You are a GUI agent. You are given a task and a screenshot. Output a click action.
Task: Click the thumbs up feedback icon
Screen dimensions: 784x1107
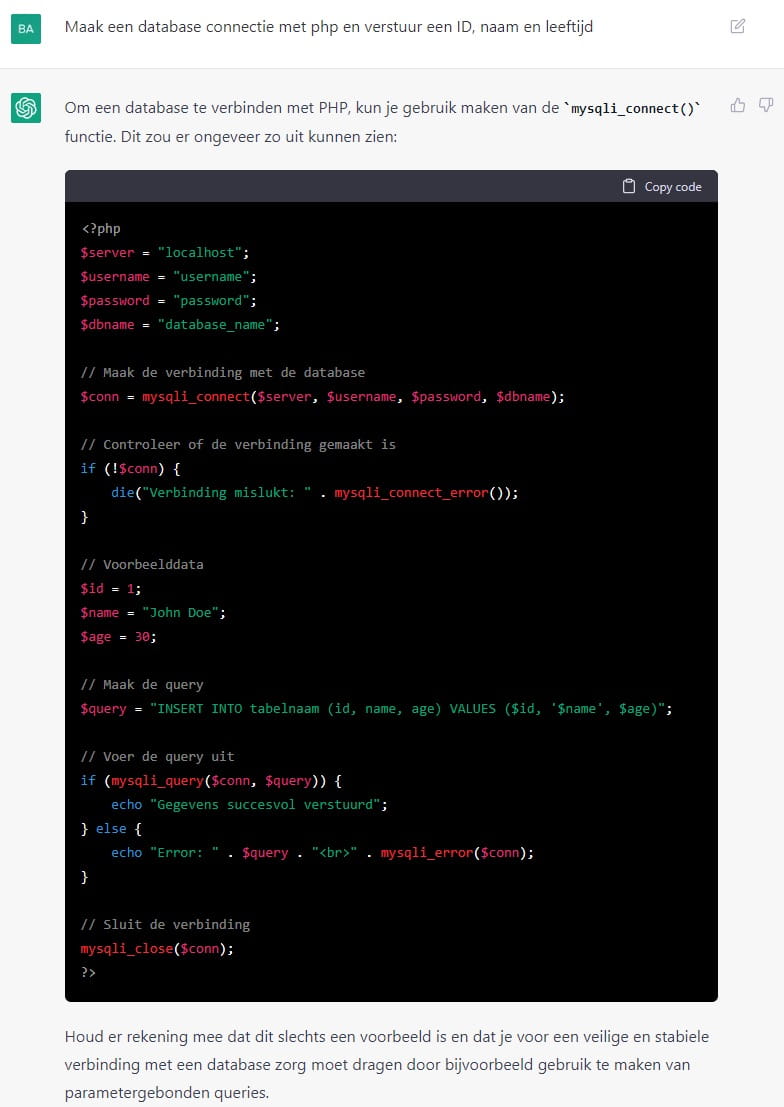[737, 105]
